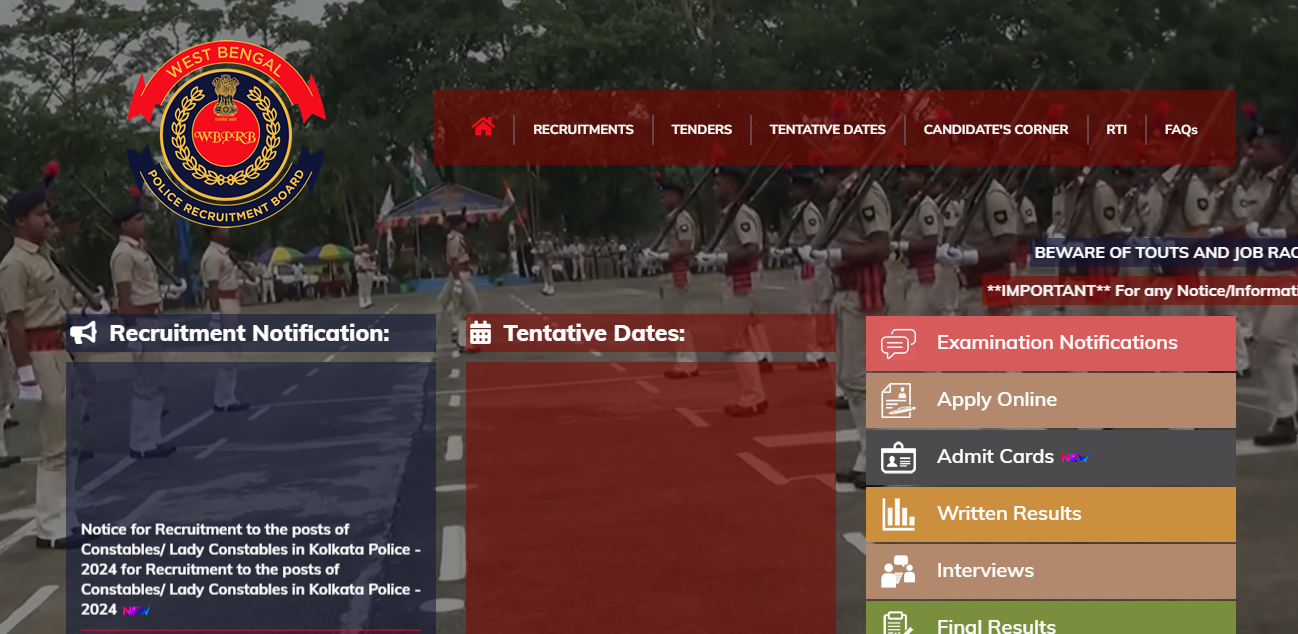Click the ID card icon for Admit Cards
This screenshot has width=1298, height=634.
[x=897, y=457]
